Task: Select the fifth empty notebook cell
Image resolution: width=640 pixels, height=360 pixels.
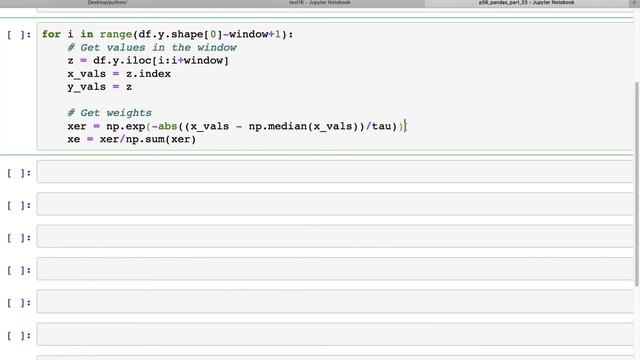Action: [x=335, y=302]
